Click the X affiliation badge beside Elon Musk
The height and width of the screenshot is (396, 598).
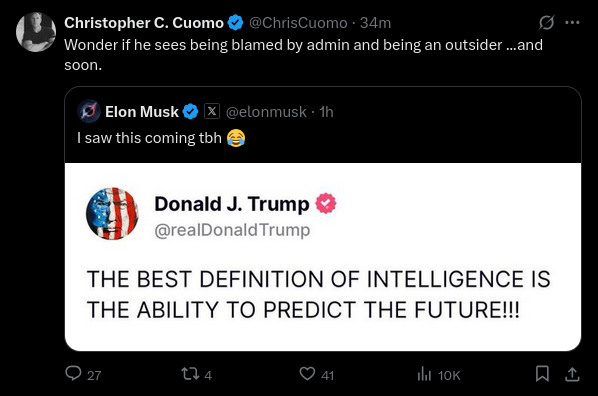pyautogui.click(x=212, y=111)
